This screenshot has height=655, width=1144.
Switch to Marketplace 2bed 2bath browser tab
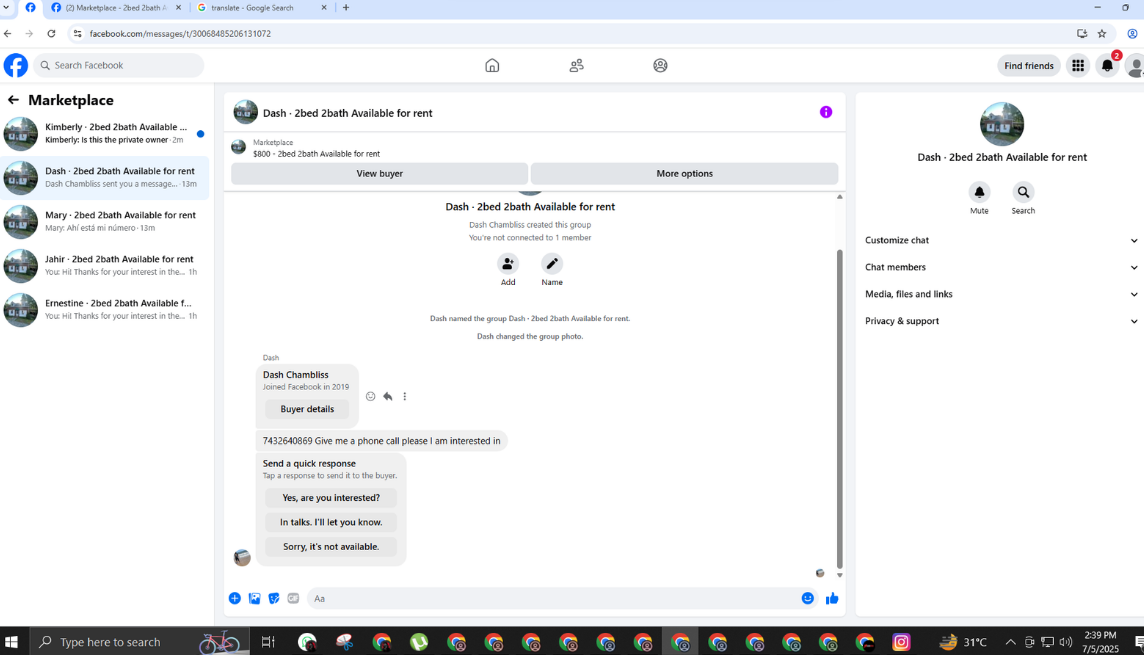tap(117, 7)
